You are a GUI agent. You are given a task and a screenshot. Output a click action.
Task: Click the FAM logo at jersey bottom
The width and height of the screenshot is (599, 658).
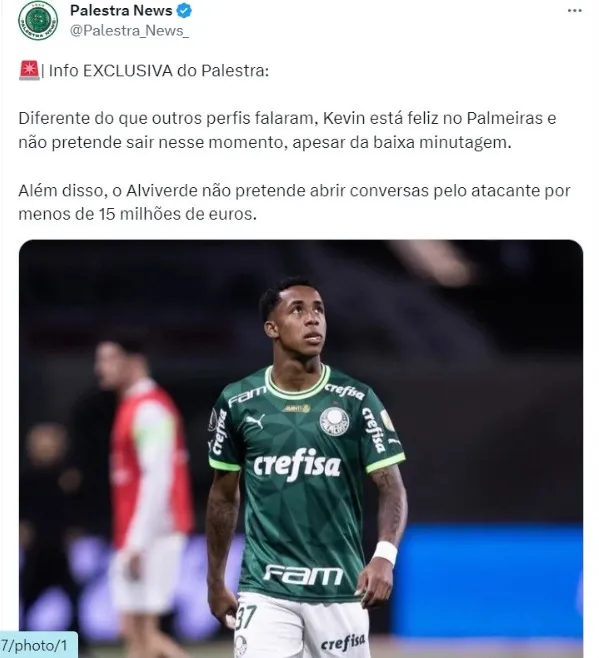point(303,574)
